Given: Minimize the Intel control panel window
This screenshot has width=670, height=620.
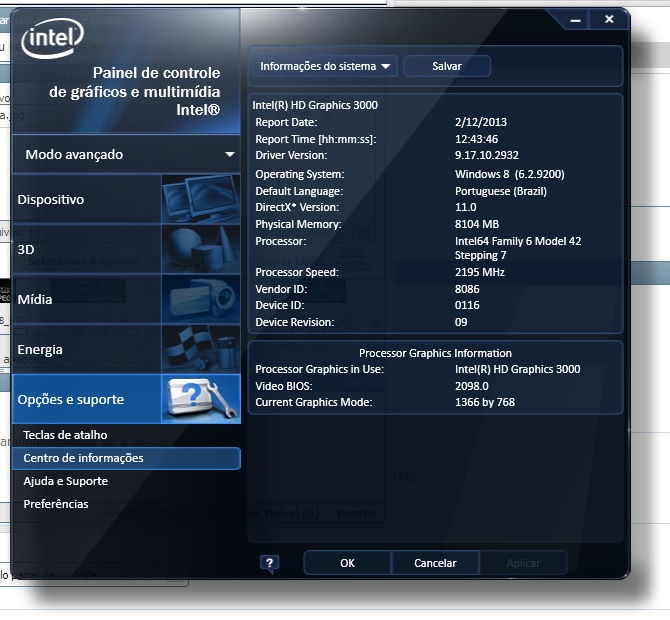Looking at the screenshot, I should pyautogui.click(x=574, y=19).
